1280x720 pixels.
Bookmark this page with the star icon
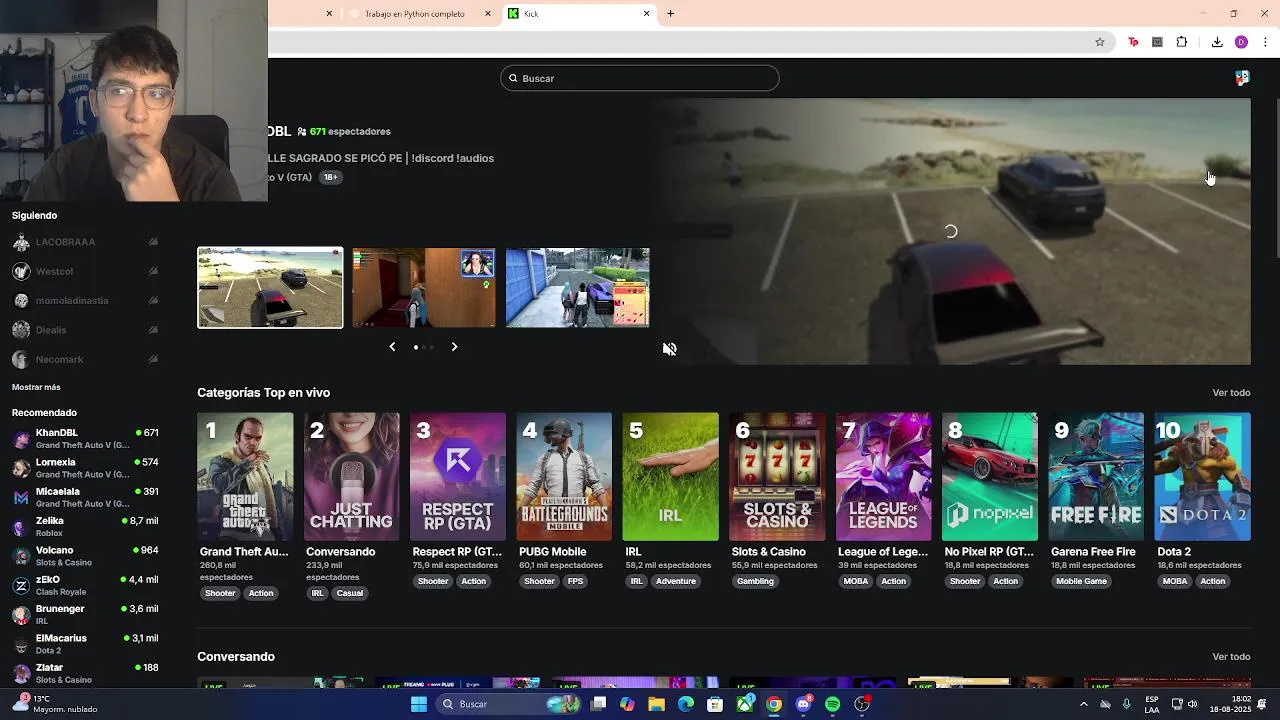coord(1100,42)
